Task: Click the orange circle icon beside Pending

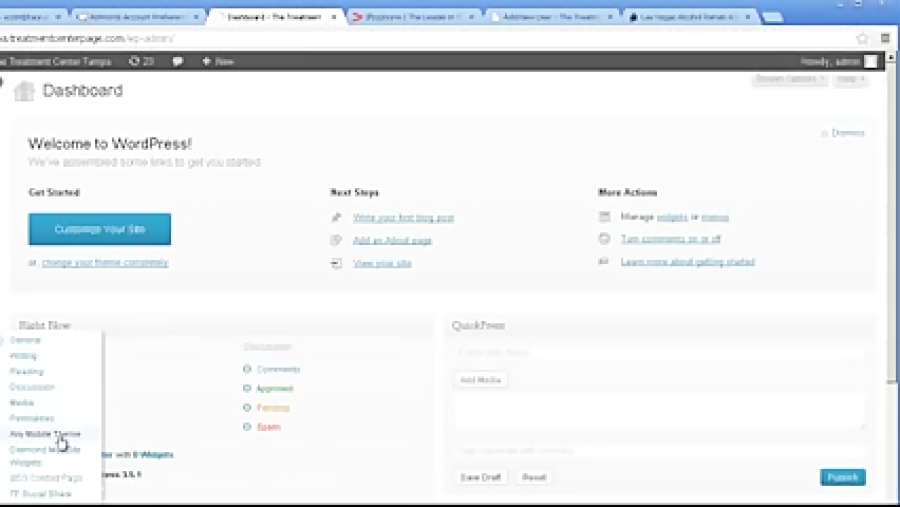Action: point(247,407)
